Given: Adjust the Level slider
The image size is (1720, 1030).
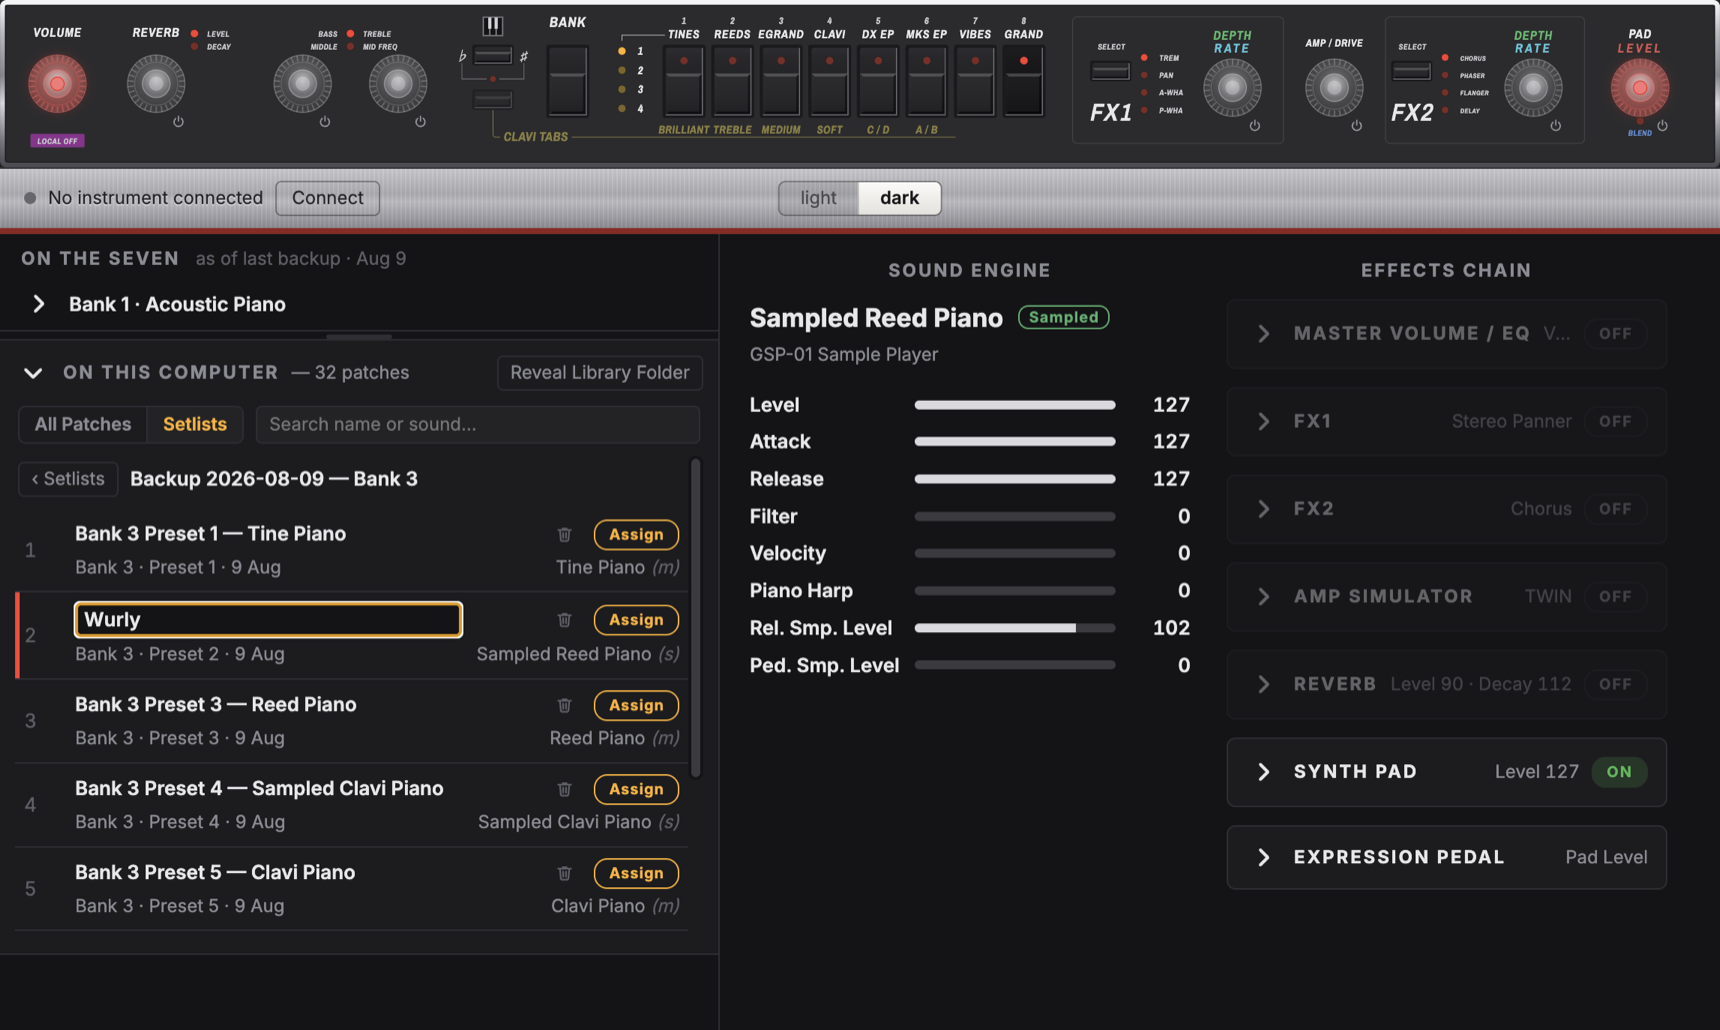Looking at the screenshot, I should point(1015,405).
